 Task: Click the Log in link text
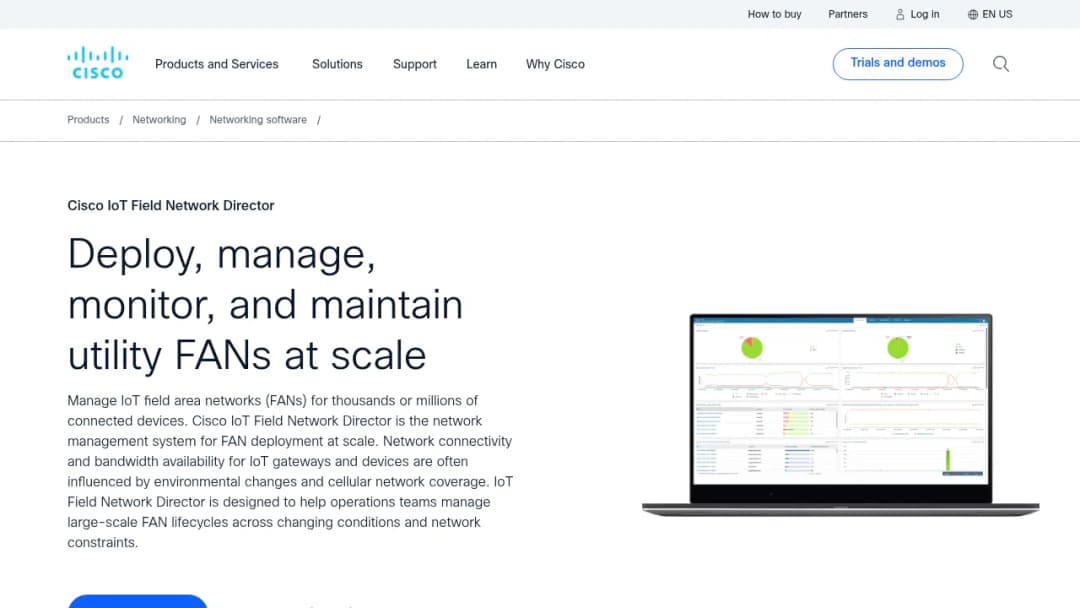924,14
